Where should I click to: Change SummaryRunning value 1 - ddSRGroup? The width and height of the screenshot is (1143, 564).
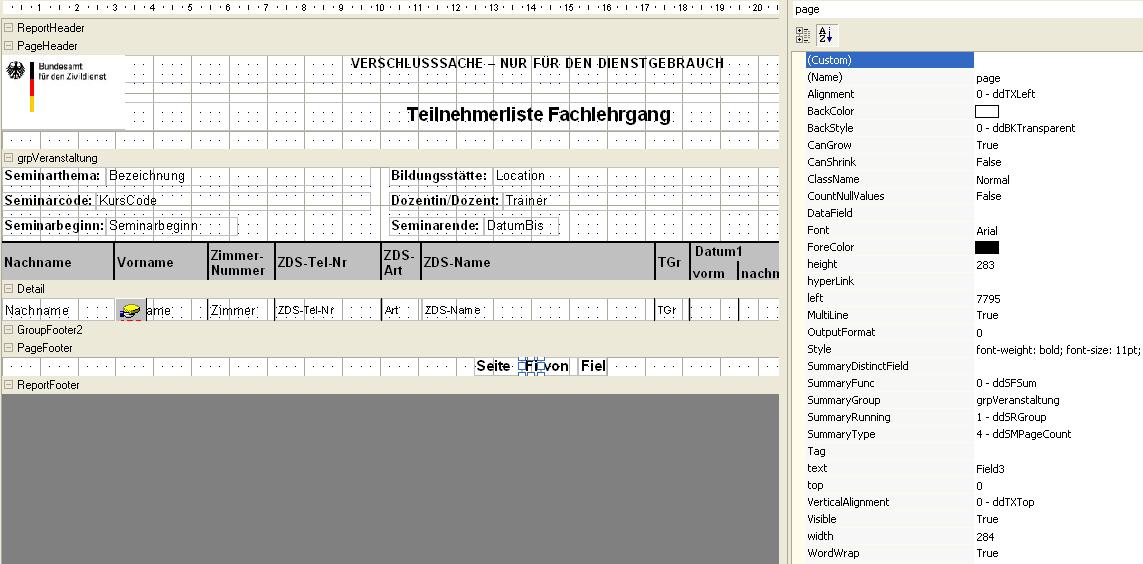click(x=1011, y=417)
